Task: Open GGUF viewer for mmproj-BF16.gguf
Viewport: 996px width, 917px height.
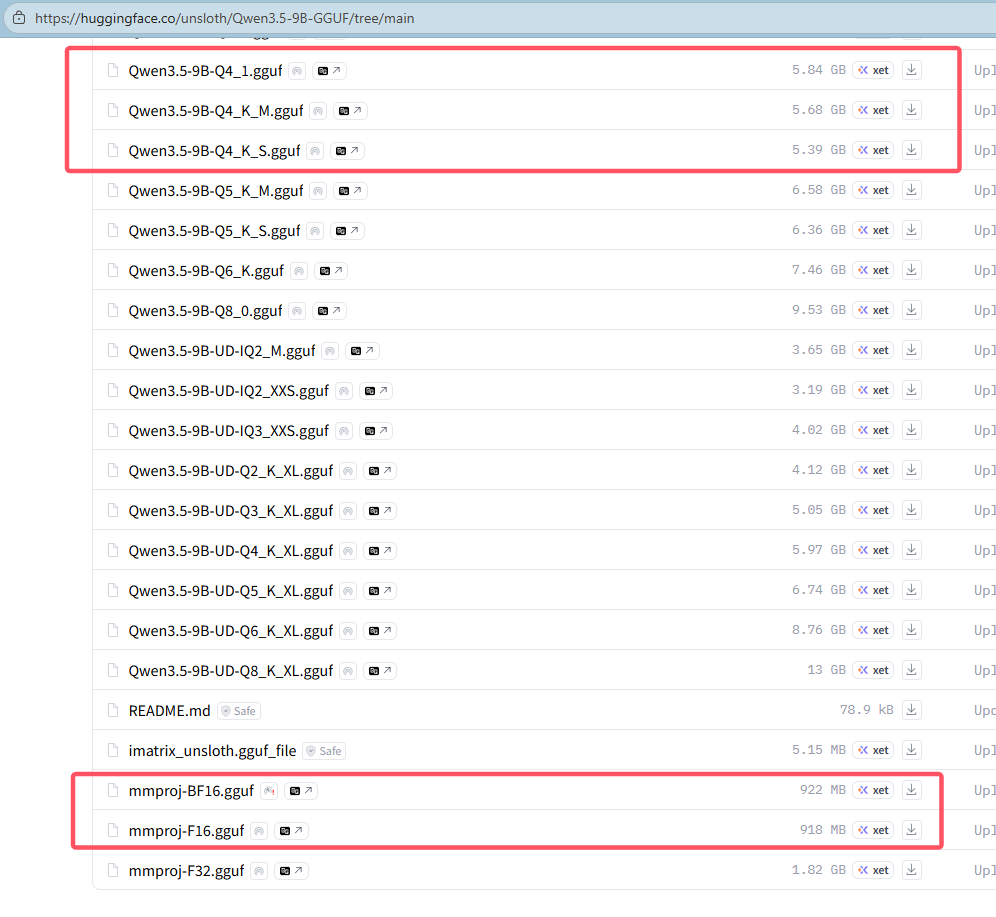Action: point(301,791)
